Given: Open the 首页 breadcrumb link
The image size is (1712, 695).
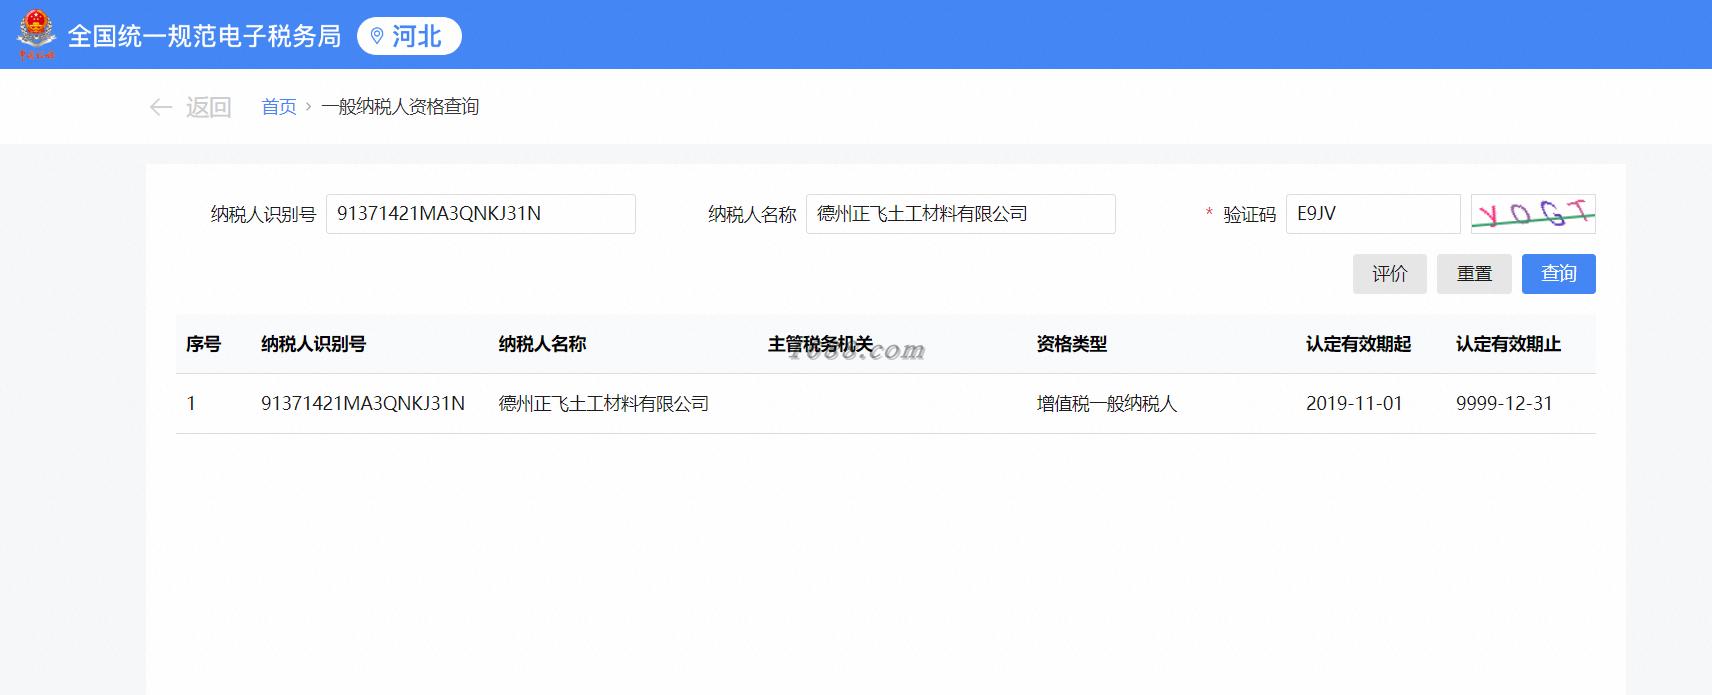Looking at the screenshot, I should [279, 107].
